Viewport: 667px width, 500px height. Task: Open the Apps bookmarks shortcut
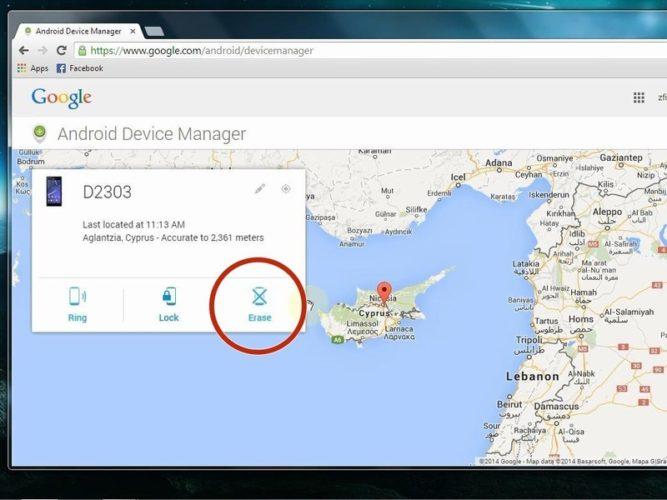click(x=33, y=68)
